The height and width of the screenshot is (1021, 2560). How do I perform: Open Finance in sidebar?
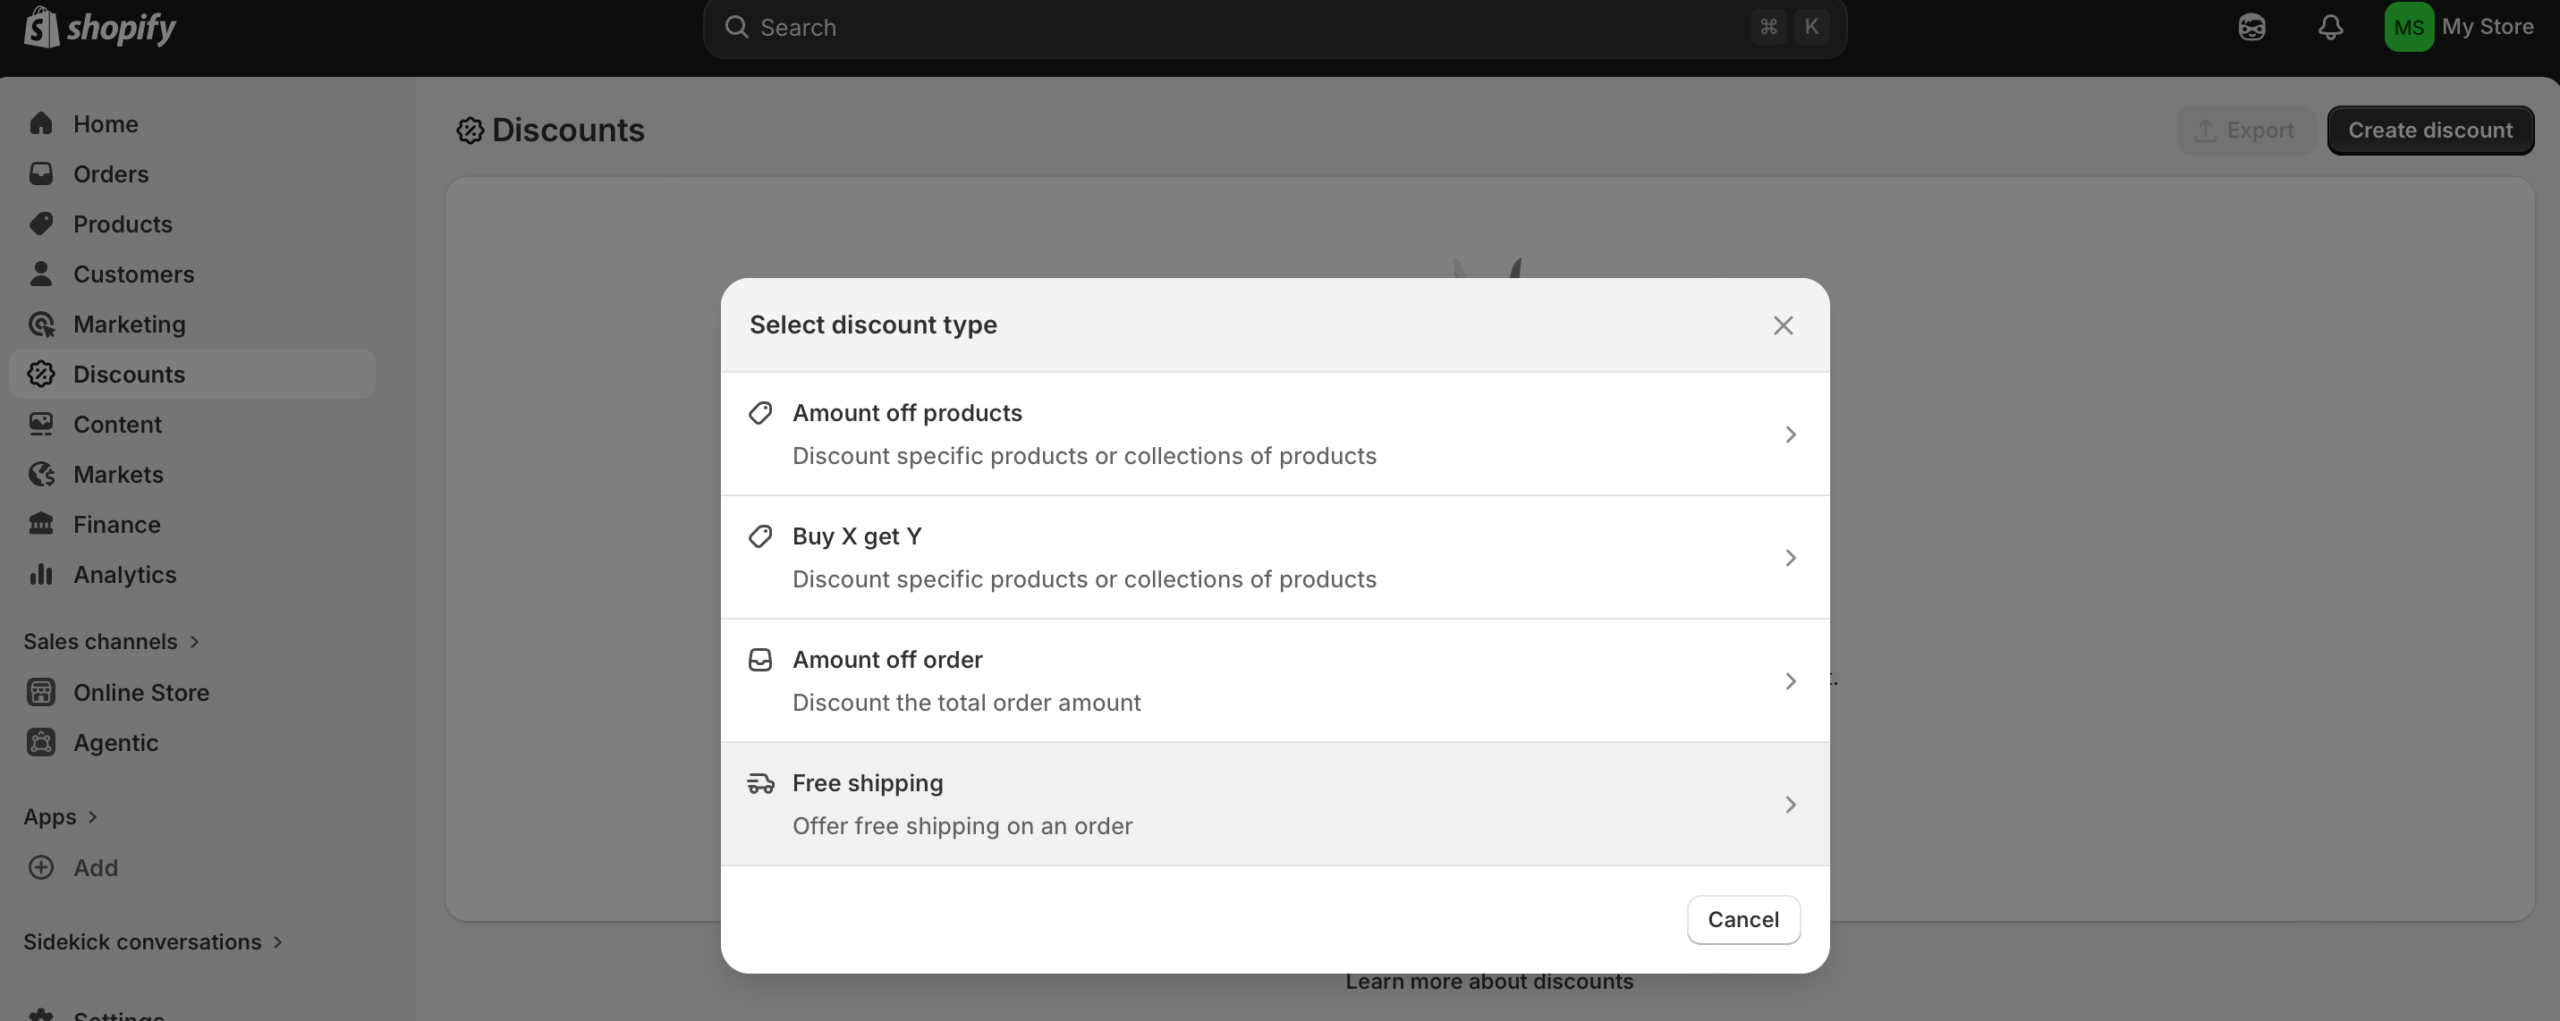pos(192,524)
